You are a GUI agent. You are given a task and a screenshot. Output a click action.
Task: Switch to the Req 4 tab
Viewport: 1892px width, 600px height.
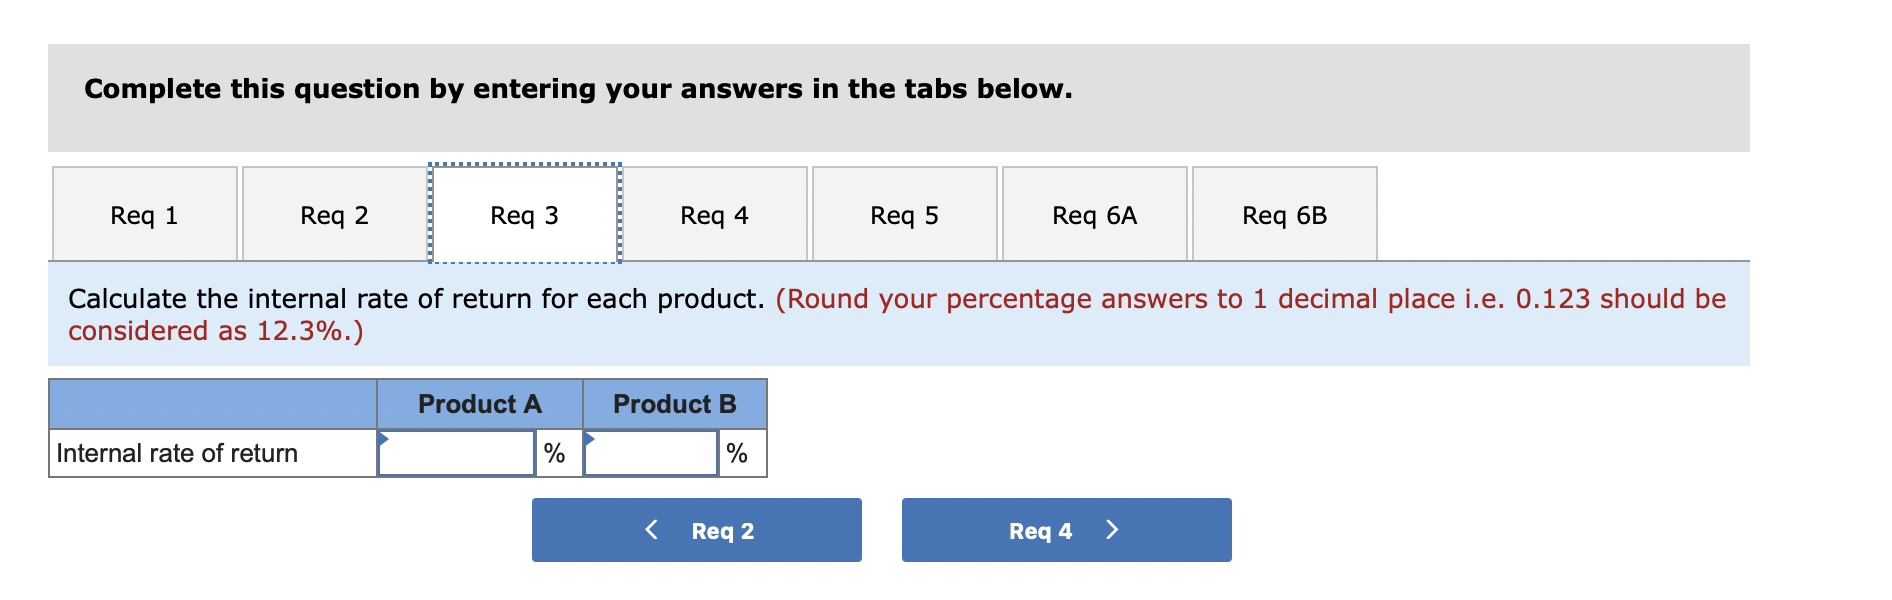point(714,214)
